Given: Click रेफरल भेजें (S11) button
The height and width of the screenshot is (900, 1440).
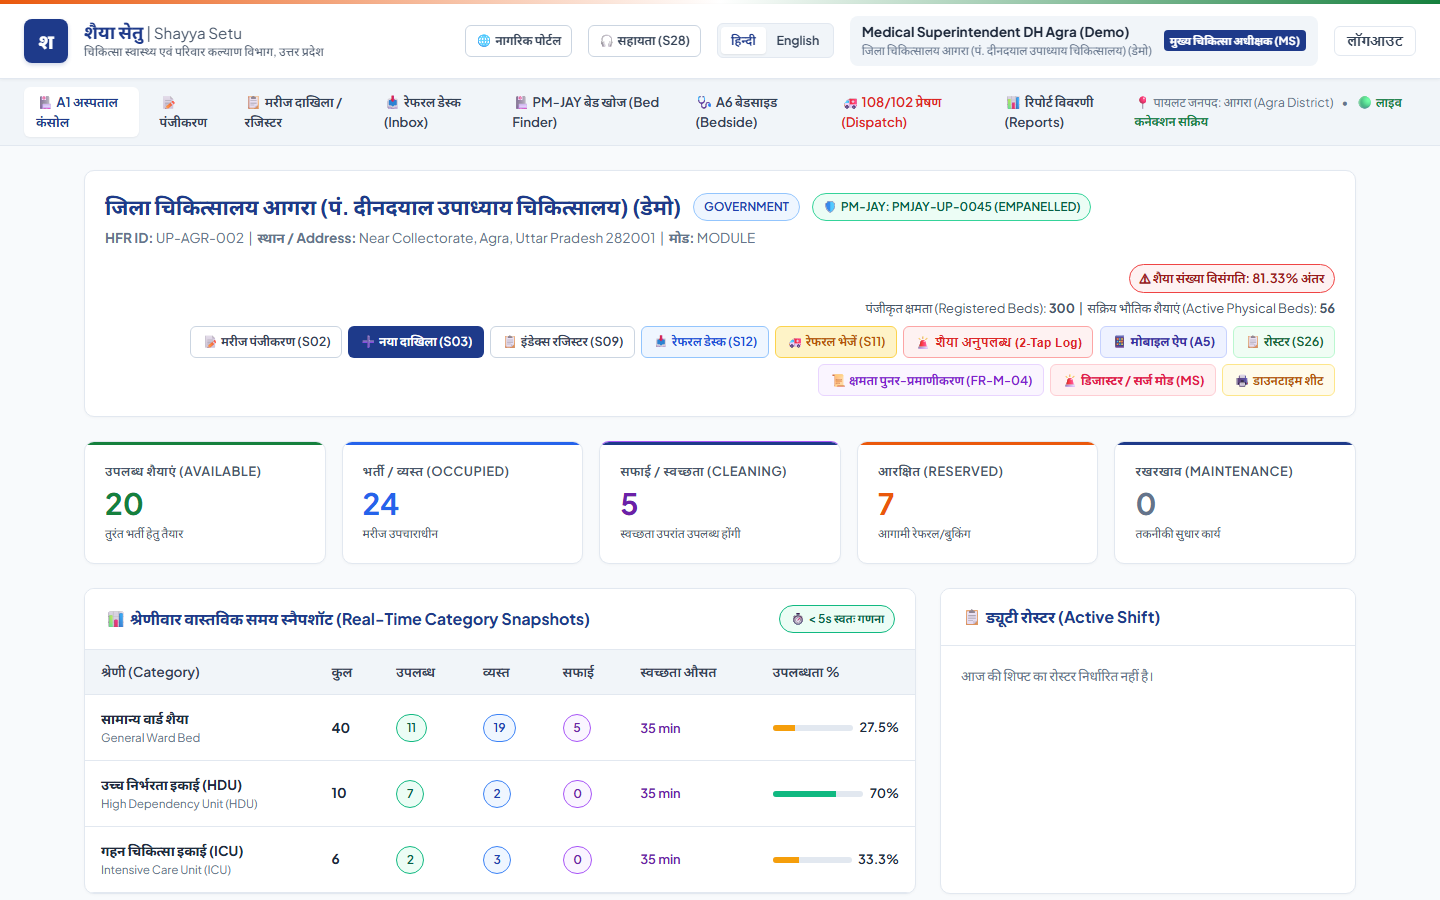Looking at the screenshot, I should click(836, 342).
